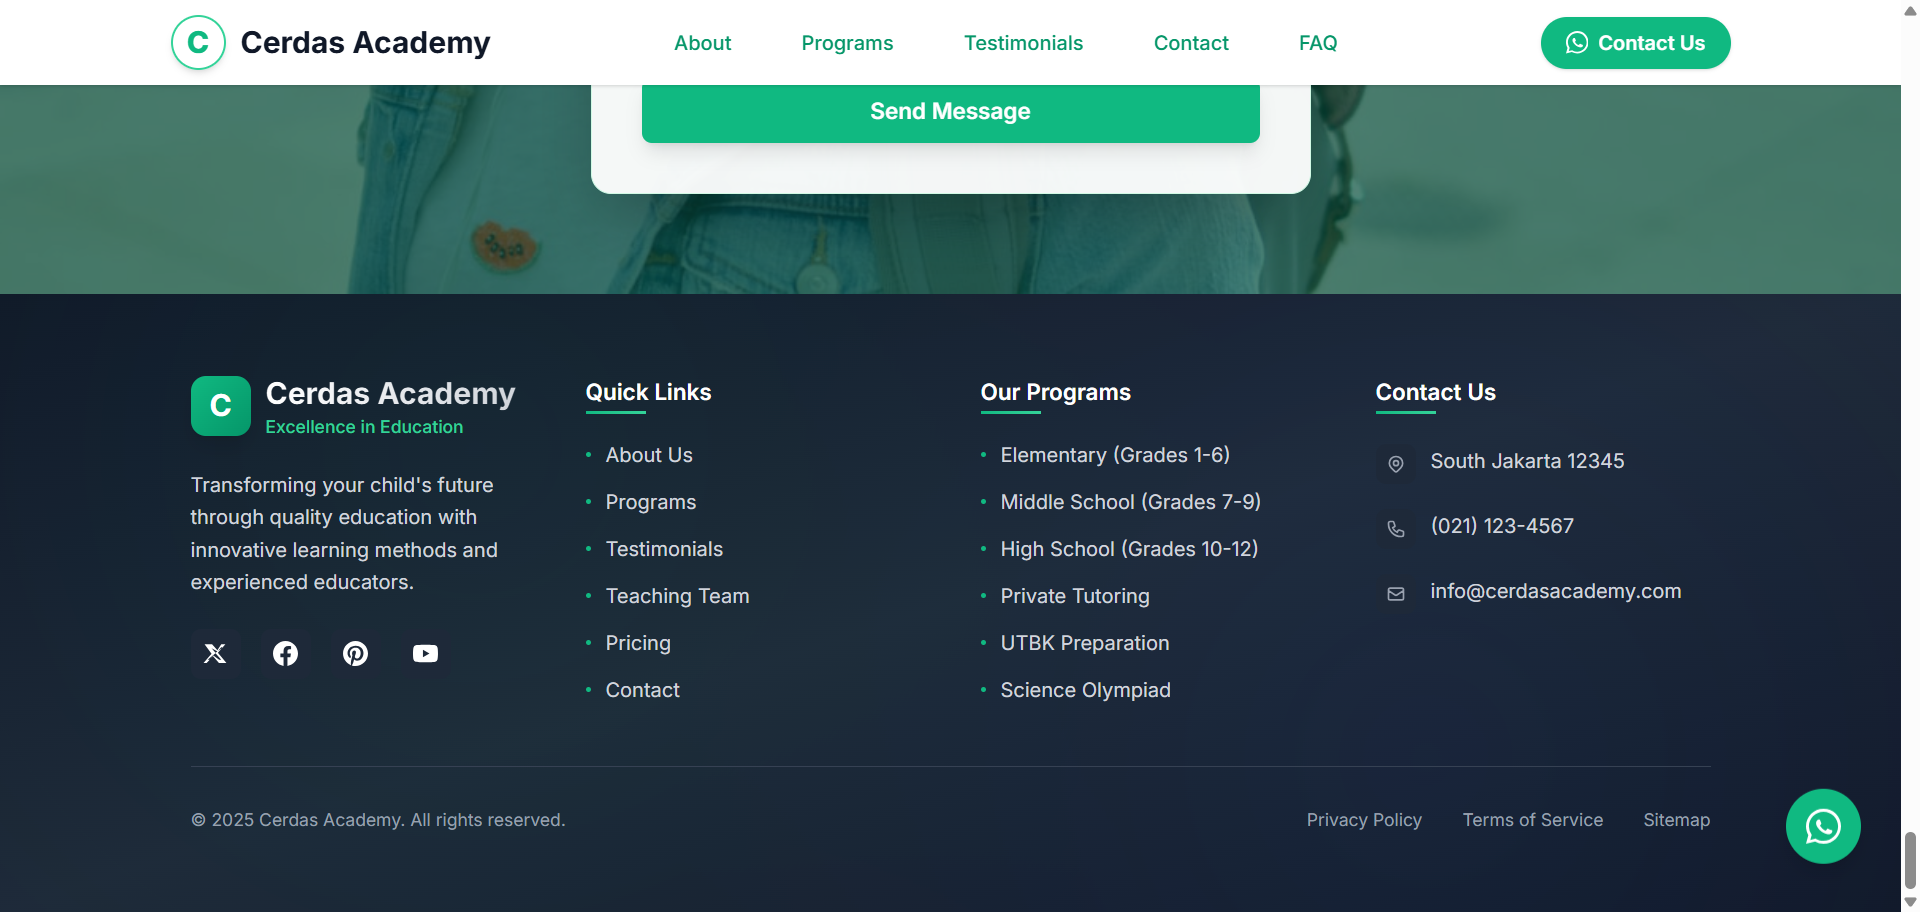
Task: Open the Pinterest social icon
Action: point(355,654)
